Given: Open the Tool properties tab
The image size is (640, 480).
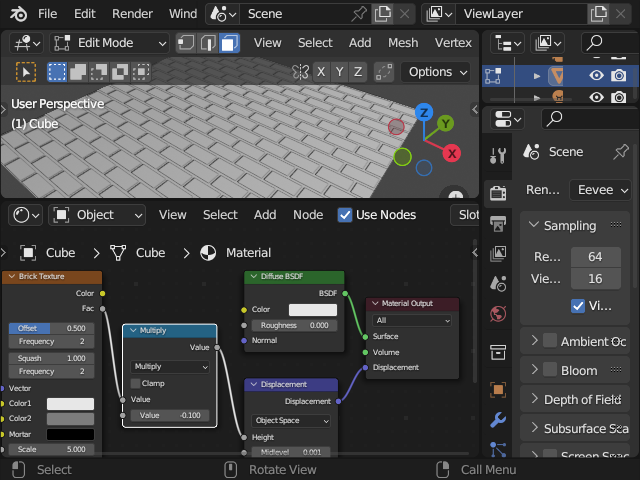Looking at the screenshot, I should coord(498,155).
